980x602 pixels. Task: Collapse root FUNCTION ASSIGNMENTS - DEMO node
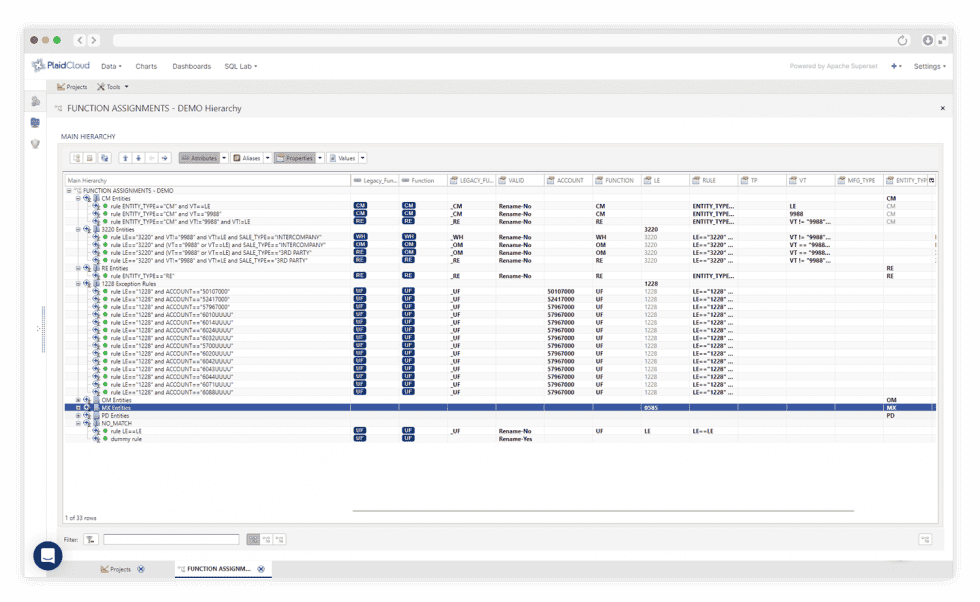69,191
